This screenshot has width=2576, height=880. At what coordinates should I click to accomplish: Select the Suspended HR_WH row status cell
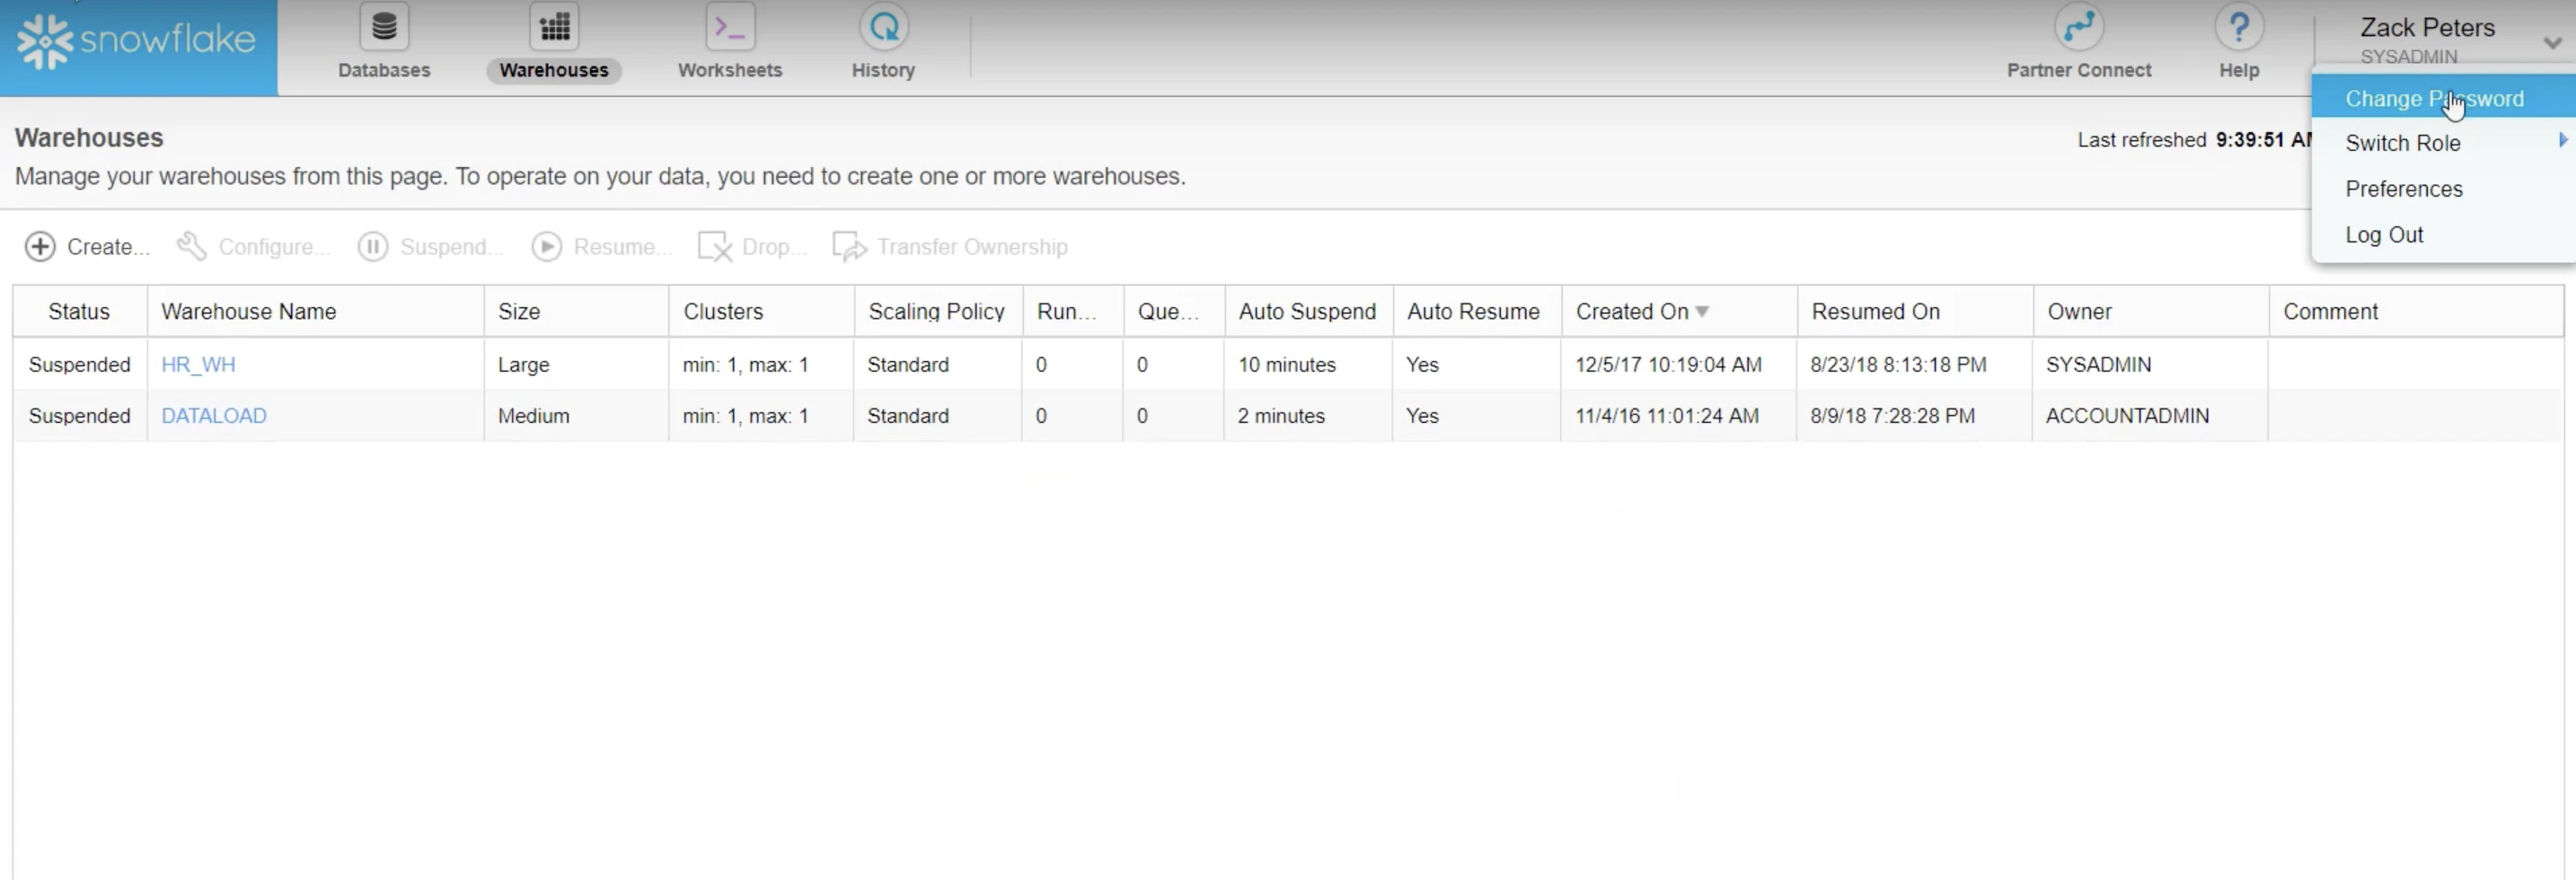[80, 364]
